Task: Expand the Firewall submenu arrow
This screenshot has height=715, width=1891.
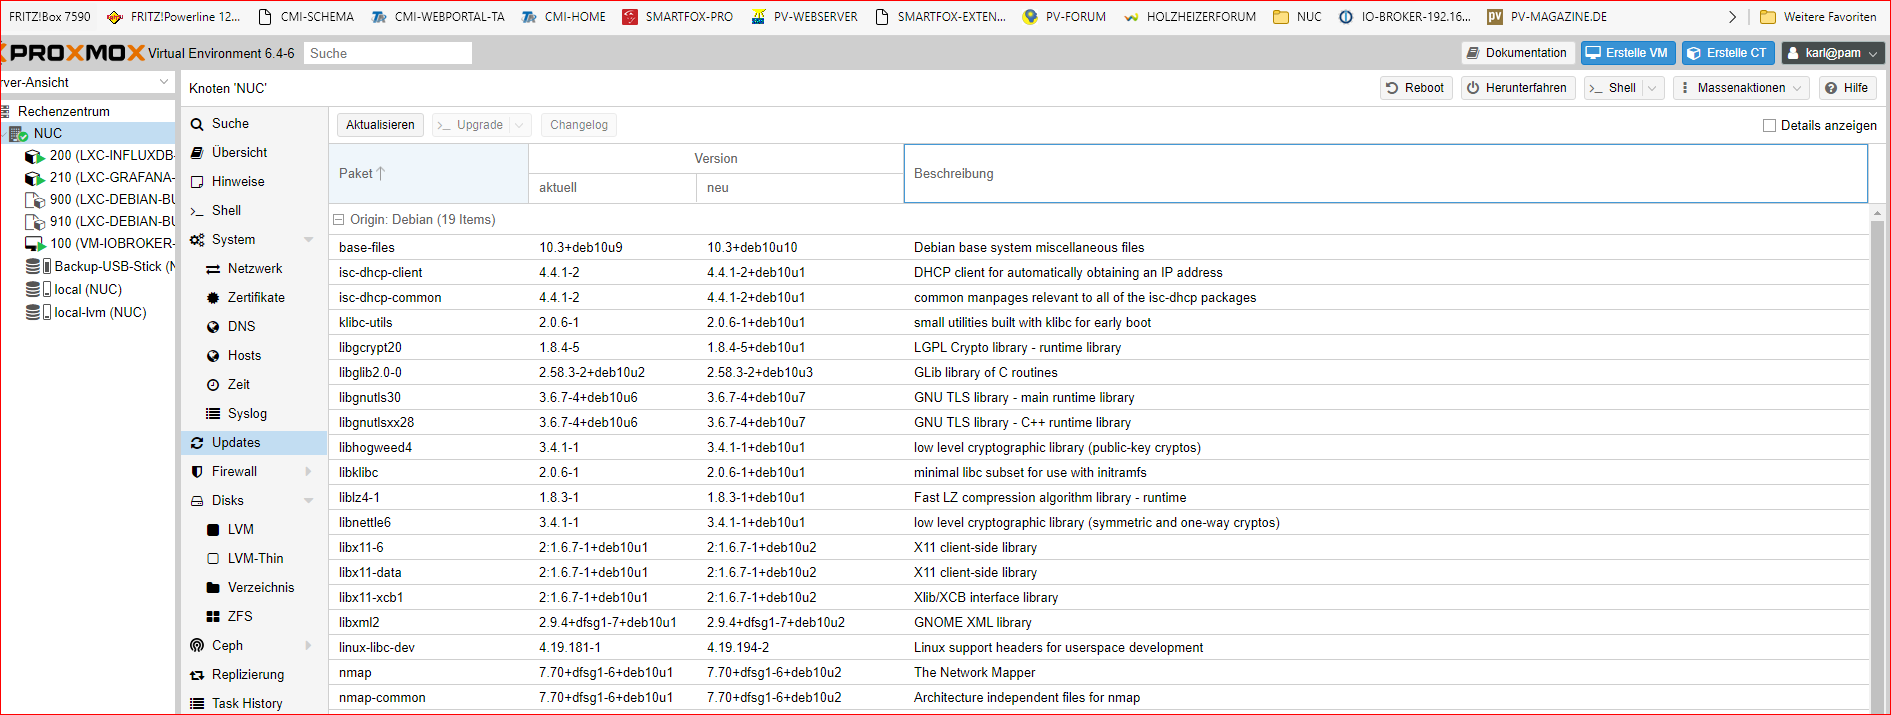Action: click(x=309, y=472)
